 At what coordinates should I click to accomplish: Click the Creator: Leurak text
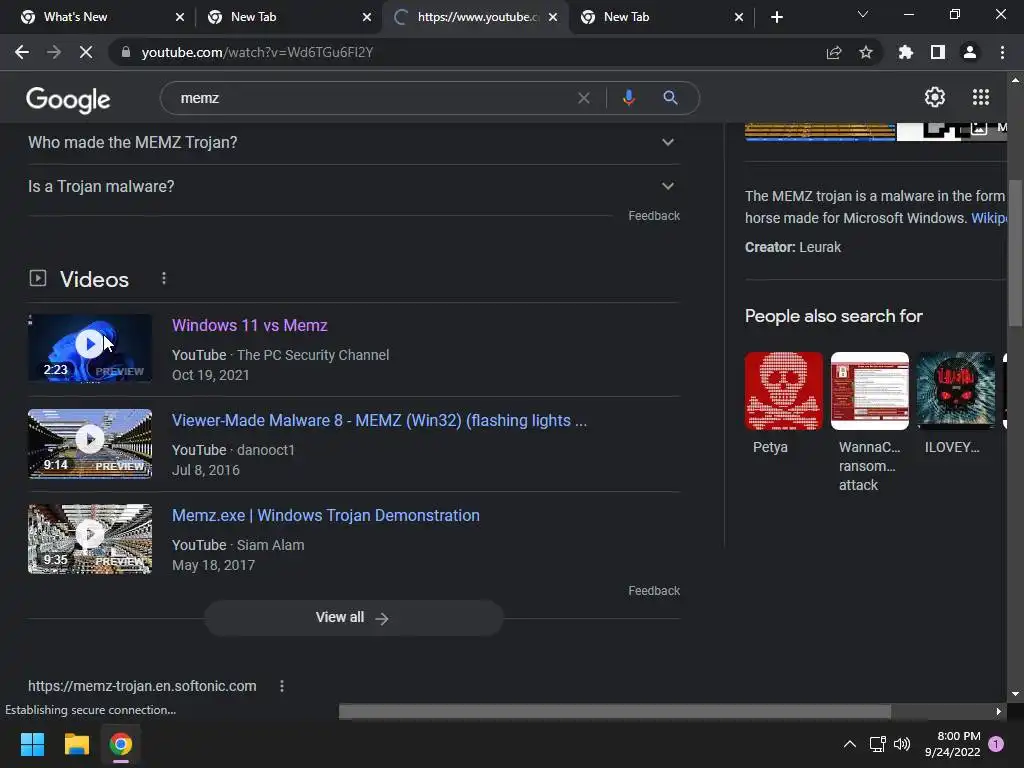point(793,248)
